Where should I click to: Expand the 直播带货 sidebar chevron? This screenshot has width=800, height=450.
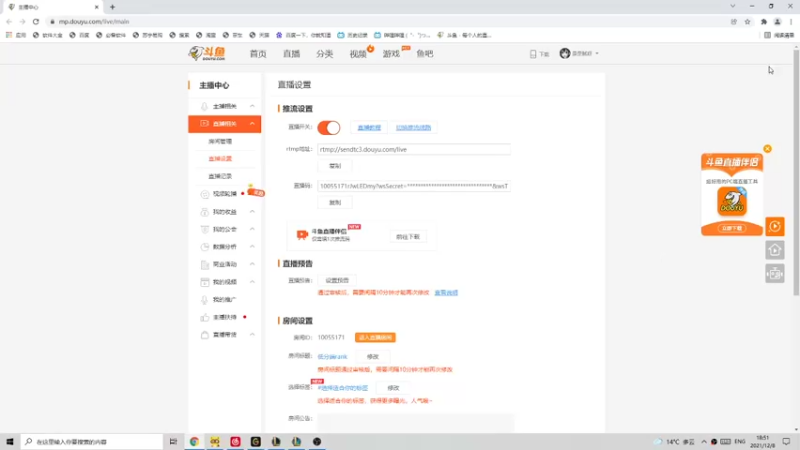[252, 335]
